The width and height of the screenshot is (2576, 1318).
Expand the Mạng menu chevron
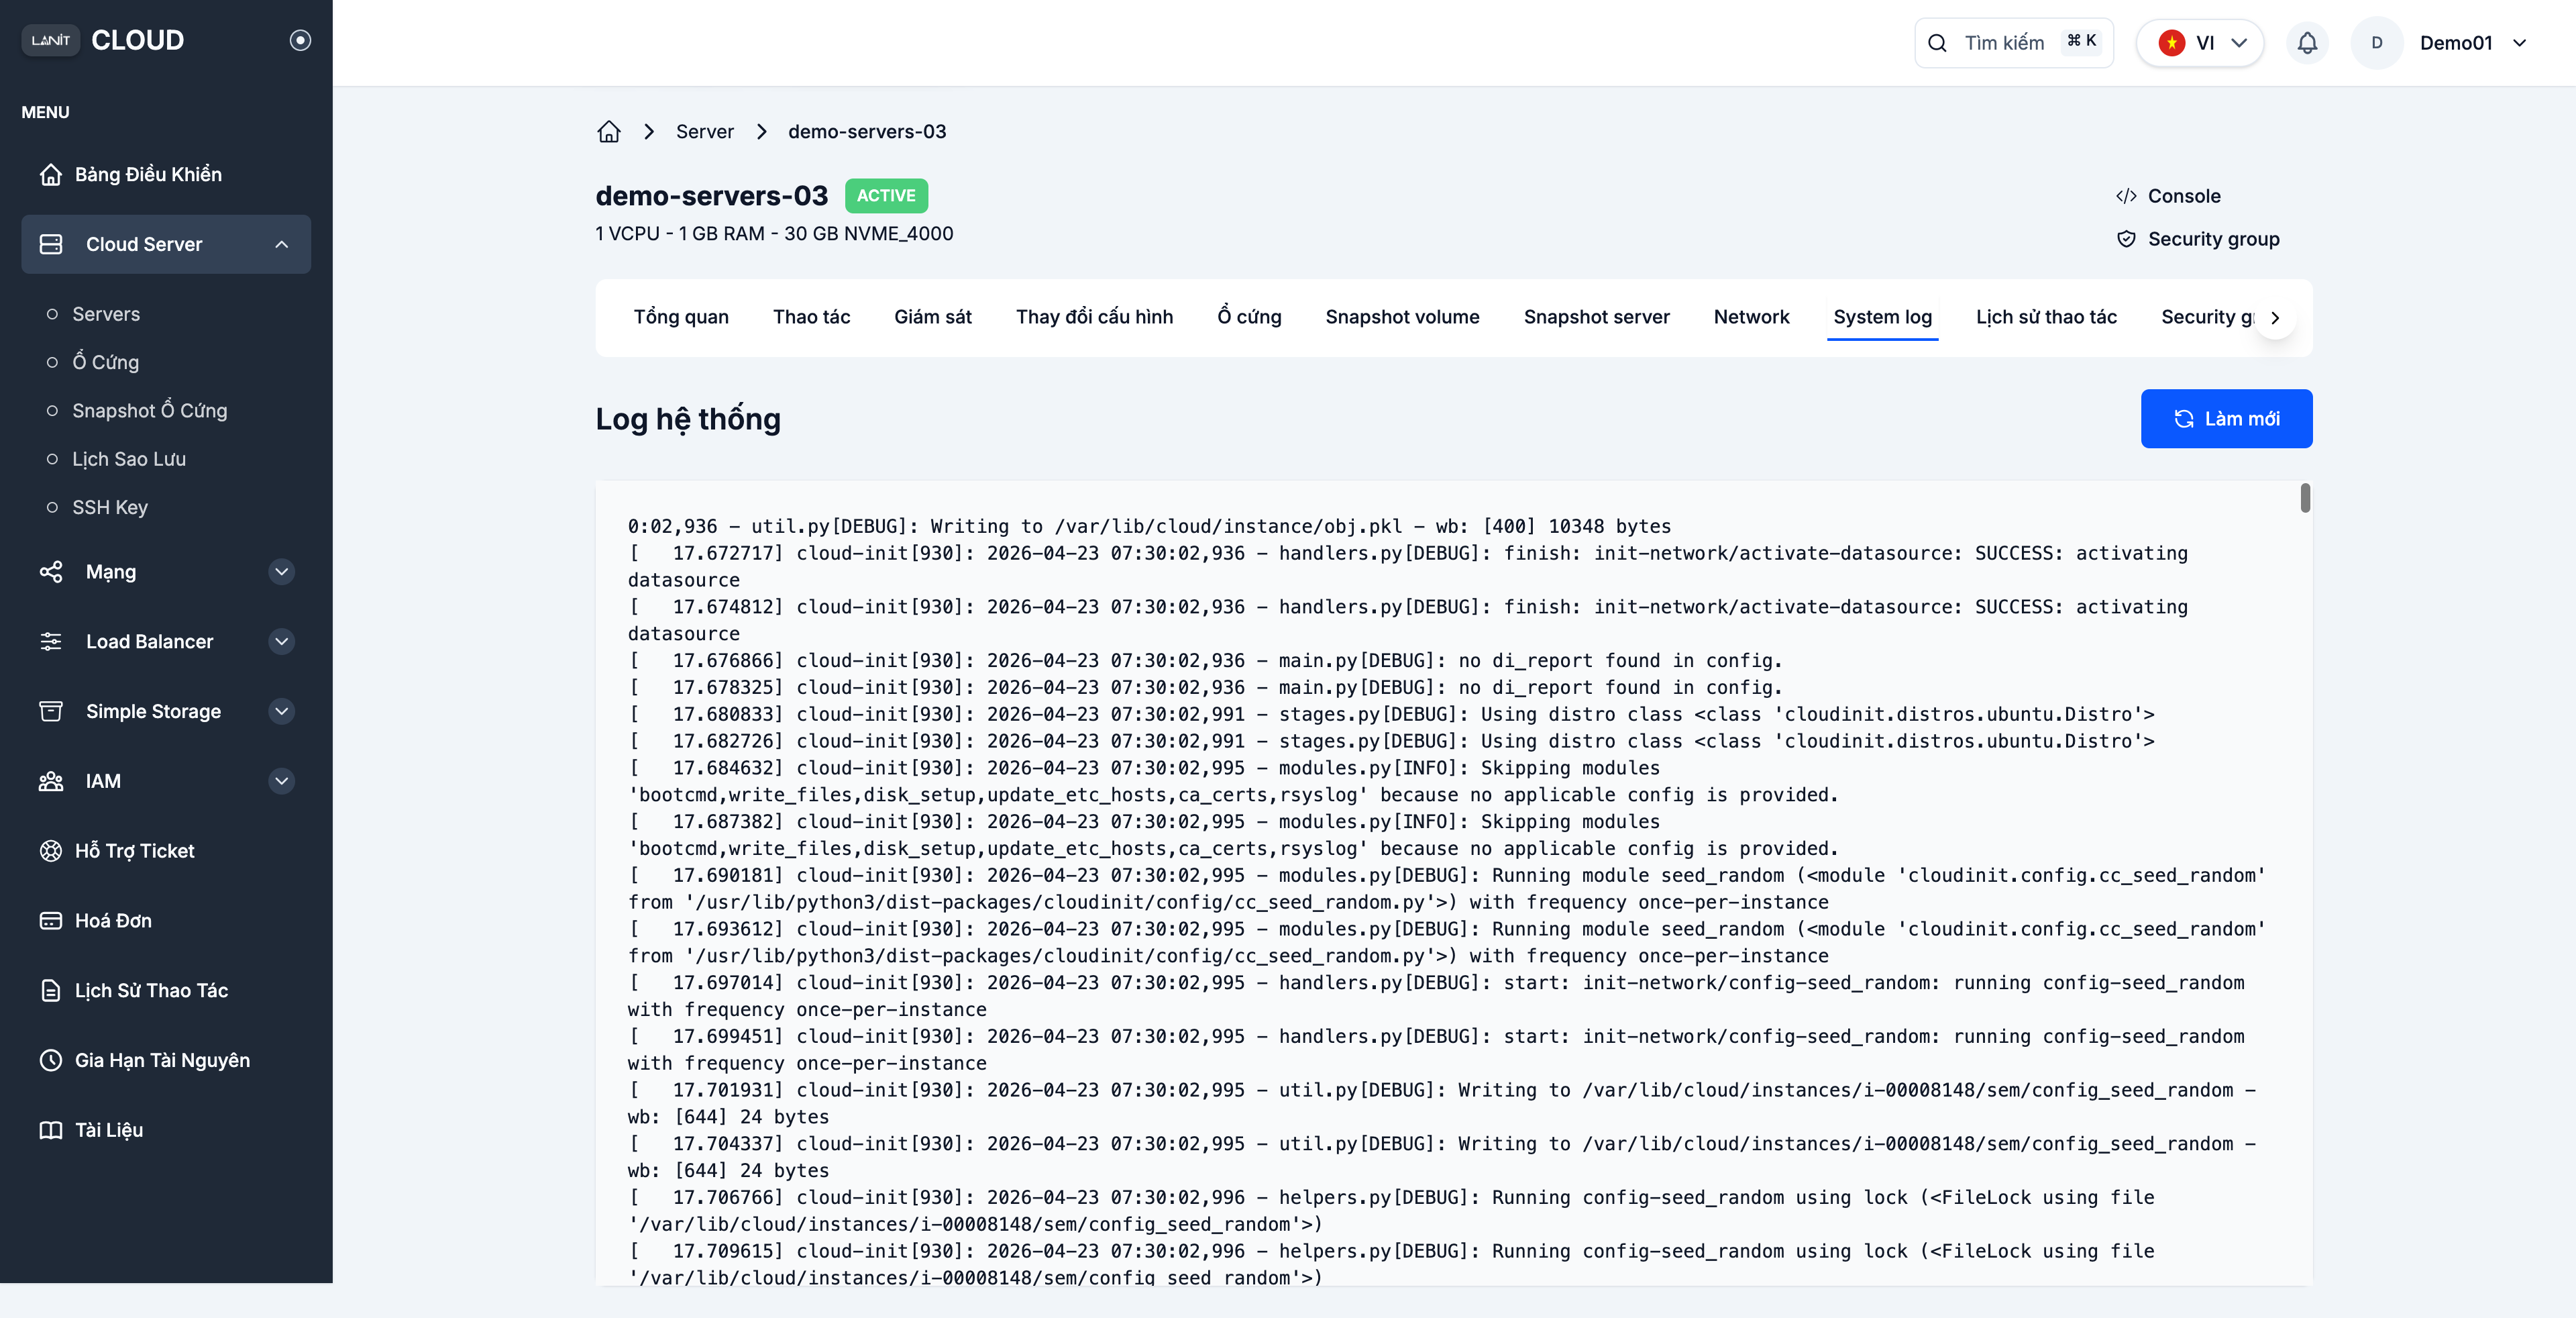tap(282, 572)
